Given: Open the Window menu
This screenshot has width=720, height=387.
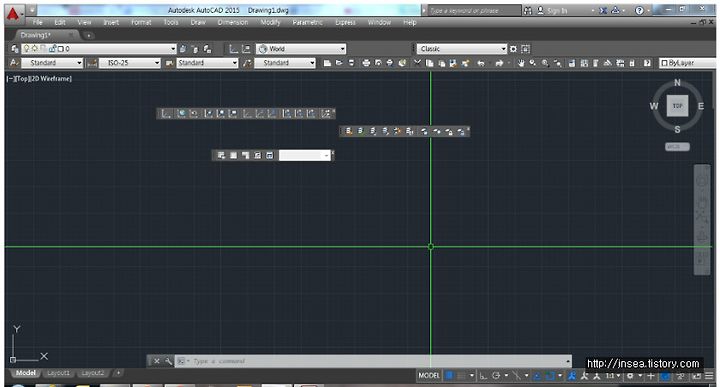Looking at the screenshot, I should (x=379, y=22).
